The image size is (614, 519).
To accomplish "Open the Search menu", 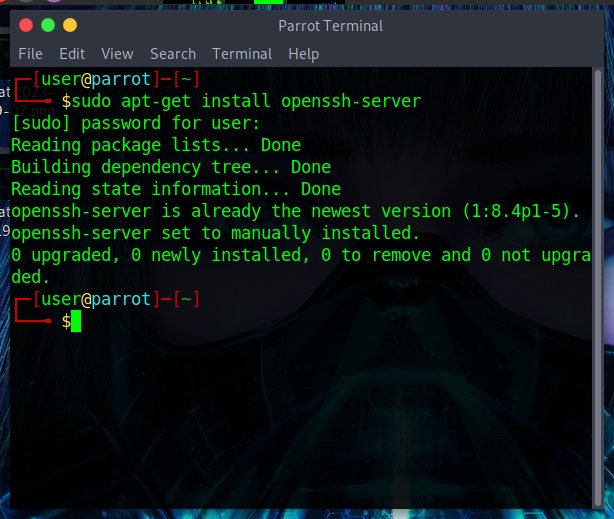I will click(173, 54).
